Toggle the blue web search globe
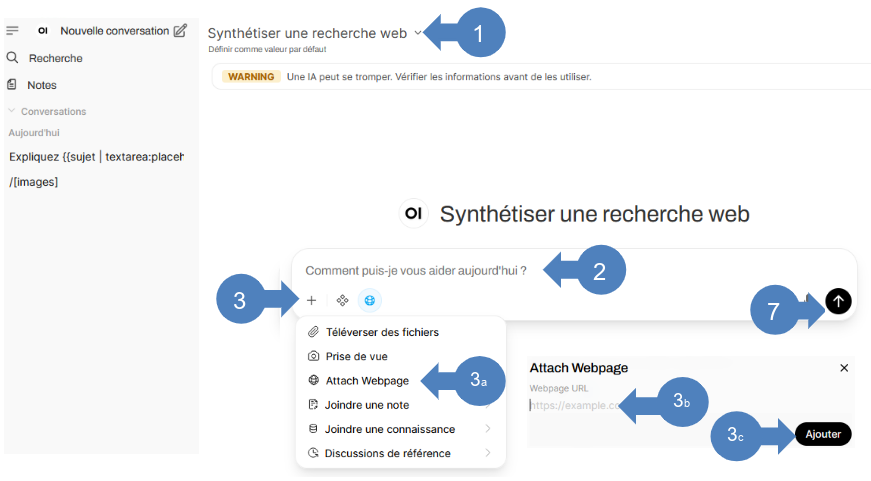871x481 pixels. (x=370, y=300)
